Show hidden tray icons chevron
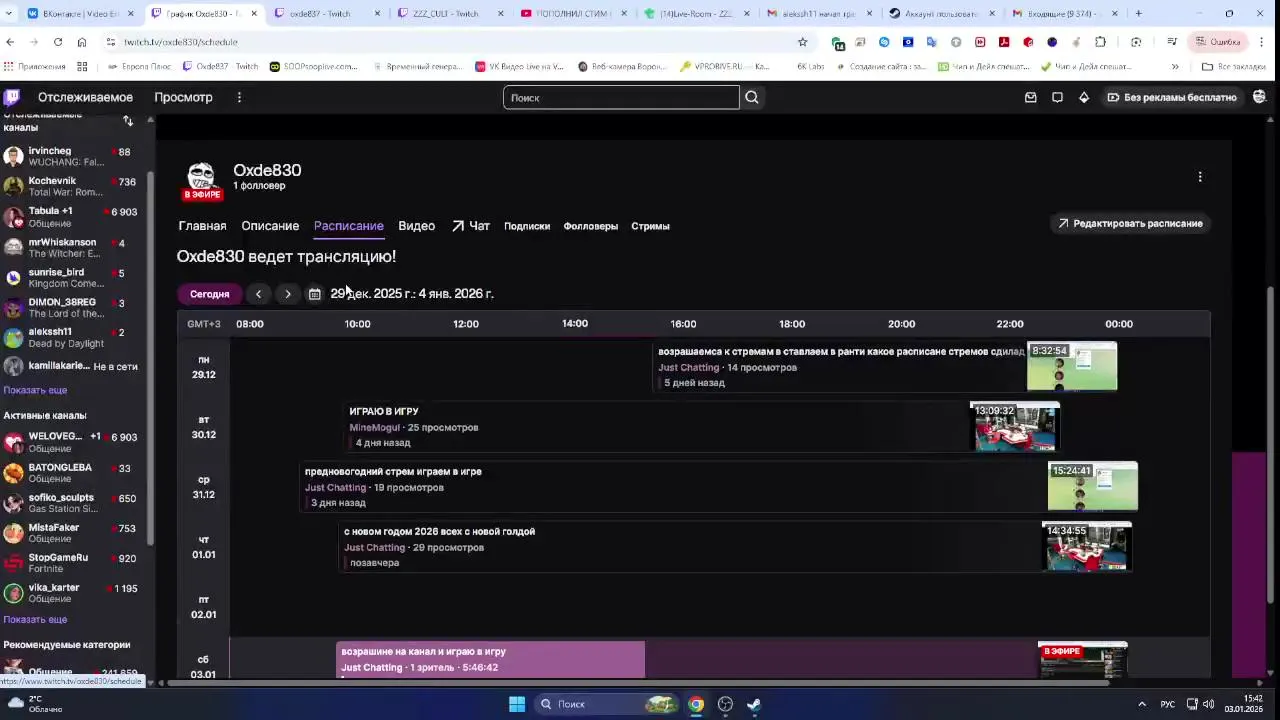The height and width of the screenshot is (720, 1280). 1142,704
